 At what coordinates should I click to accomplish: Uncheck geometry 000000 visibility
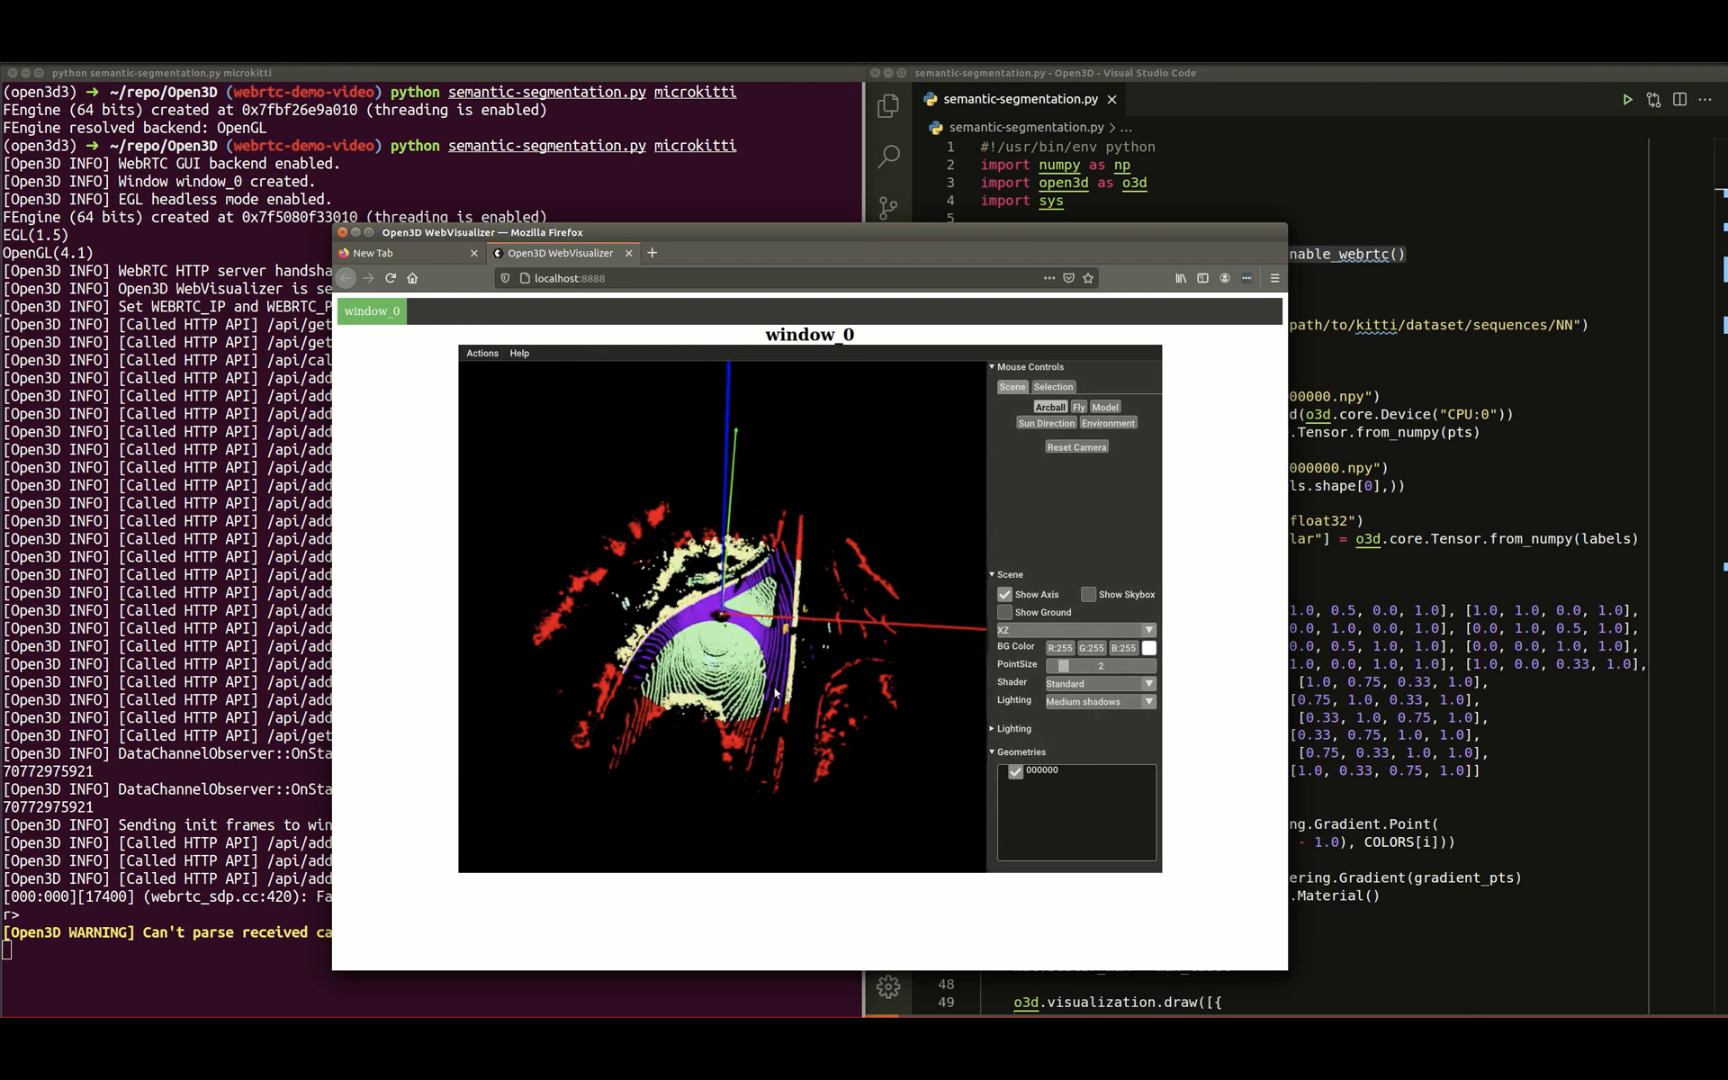click(1016, 771)
